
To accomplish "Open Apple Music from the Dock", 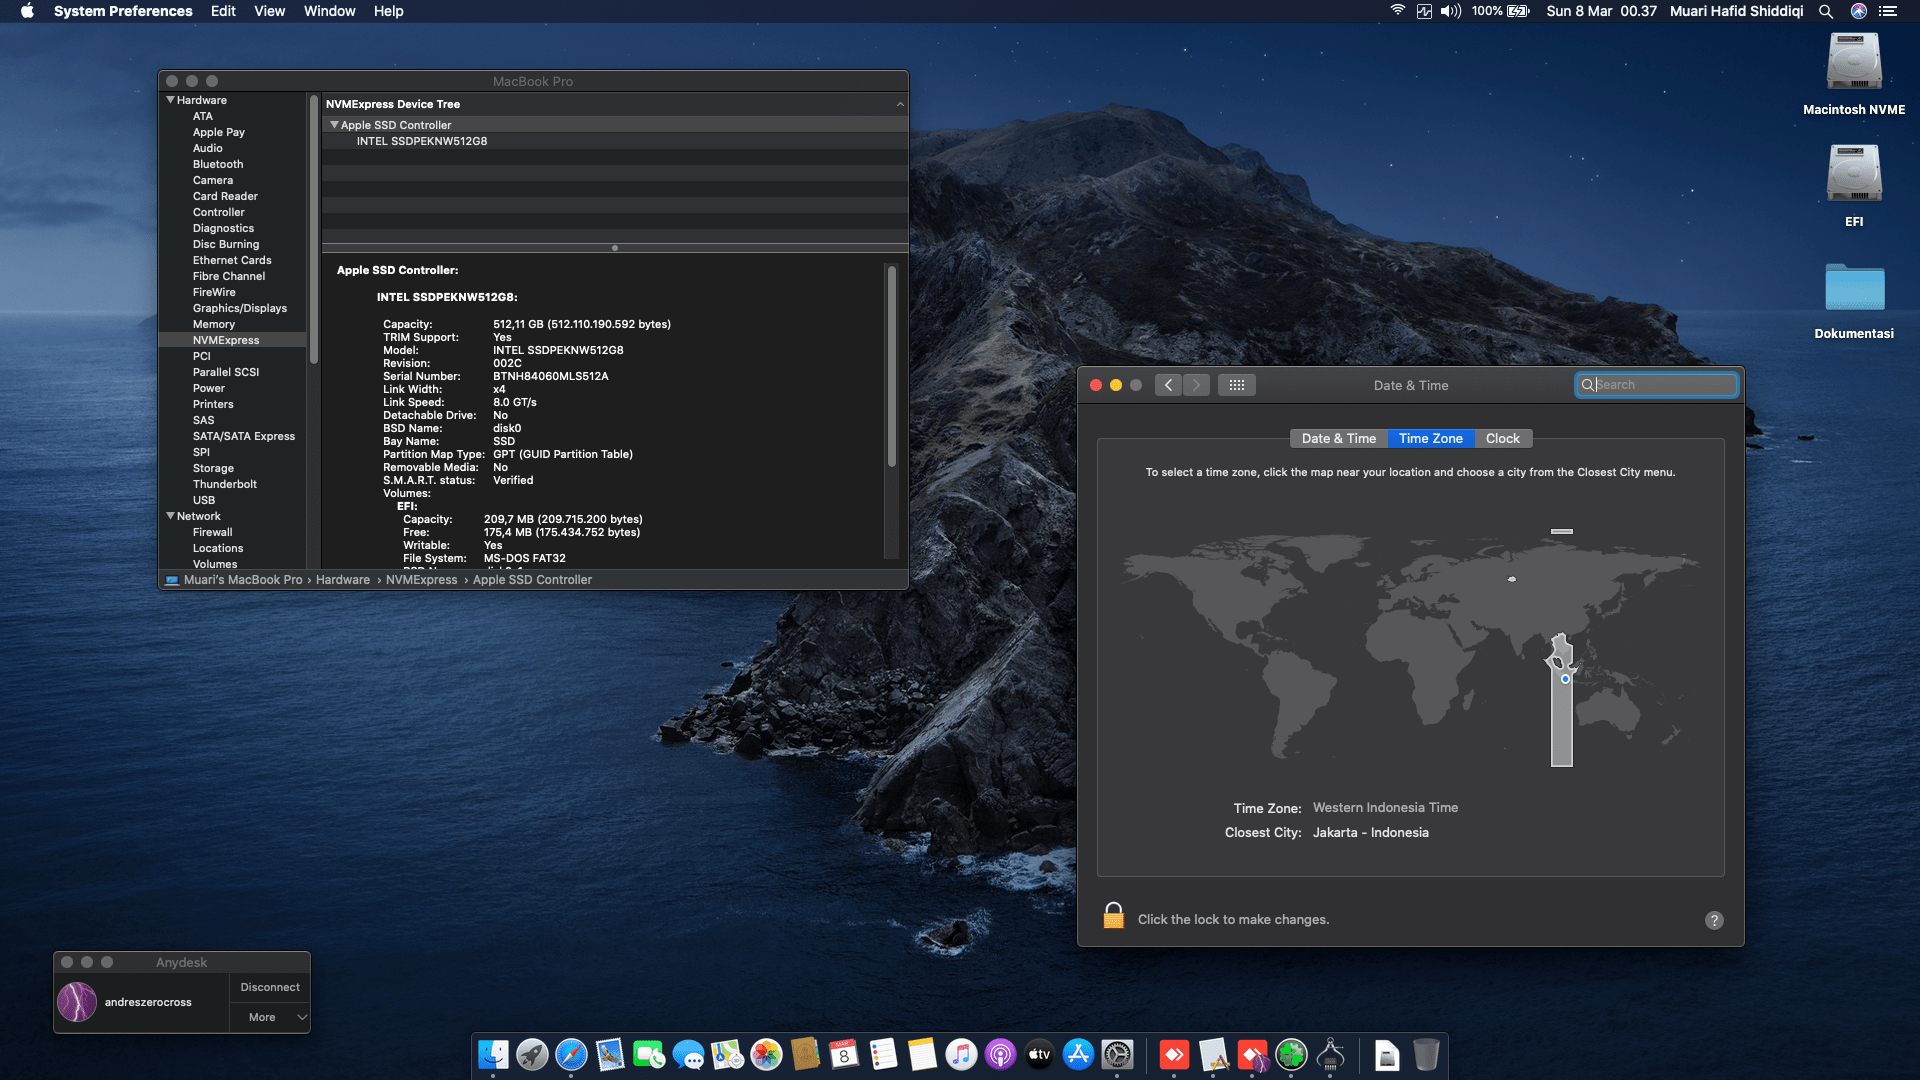I will [x=960, y=1056].
